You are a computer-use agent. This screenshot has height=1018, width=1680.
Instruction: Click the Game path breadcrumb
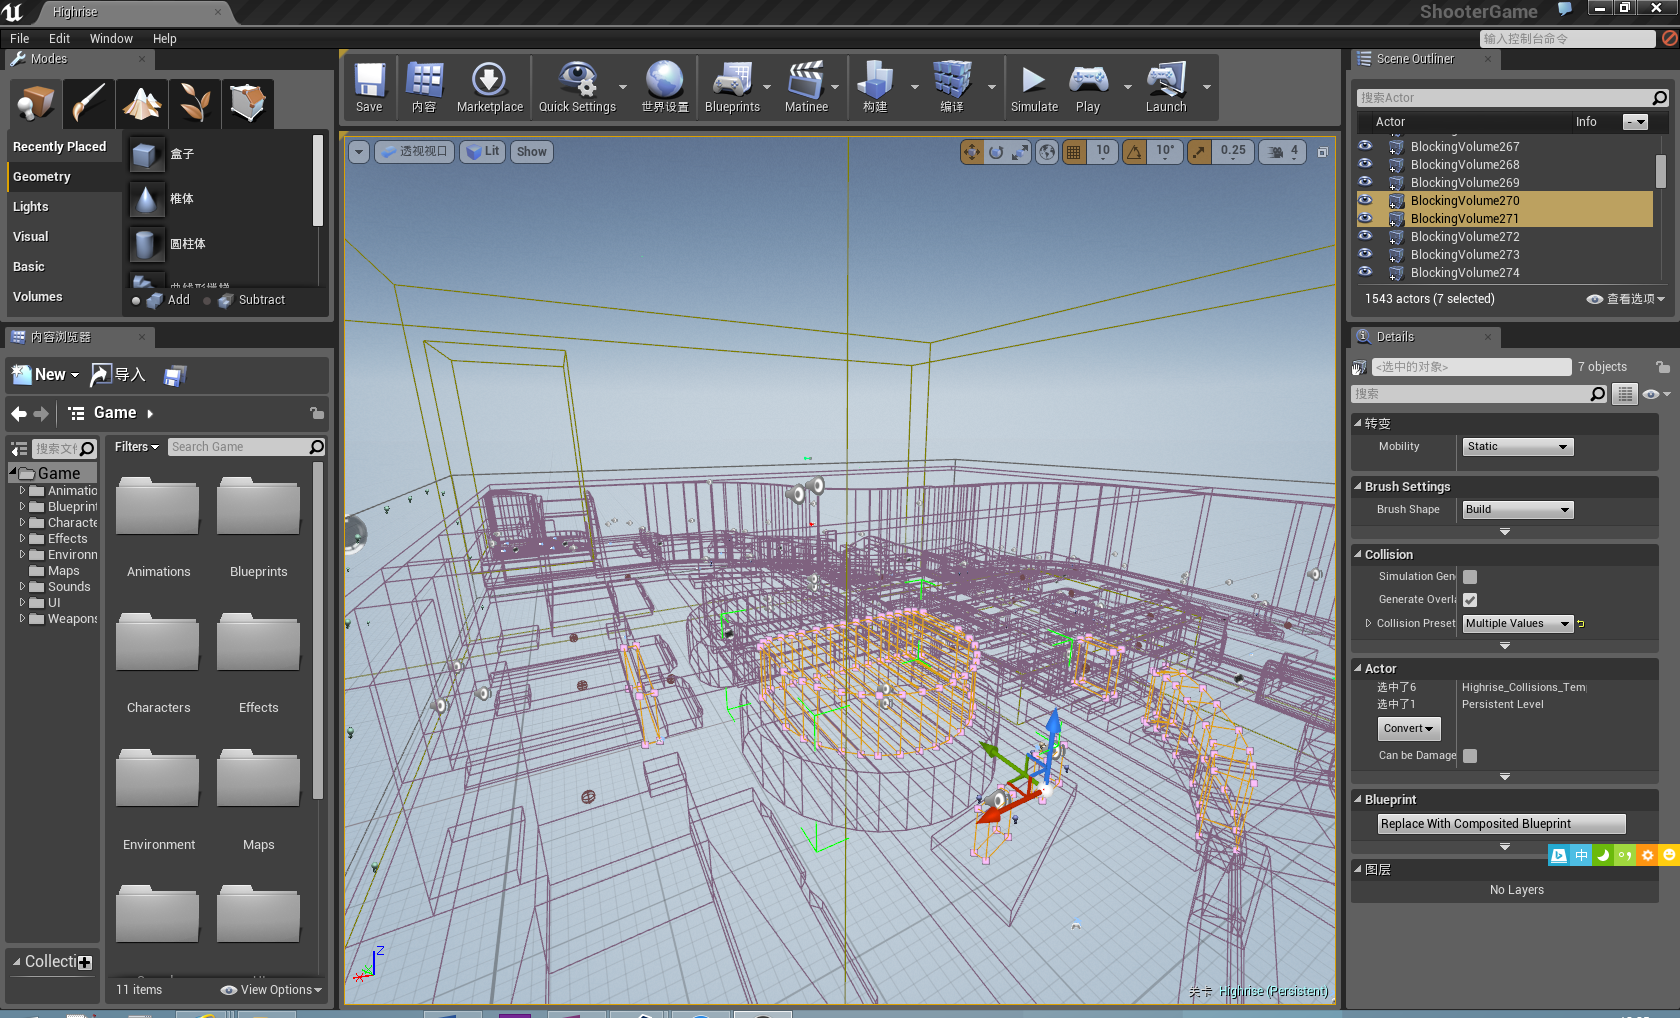coord(115,413)
